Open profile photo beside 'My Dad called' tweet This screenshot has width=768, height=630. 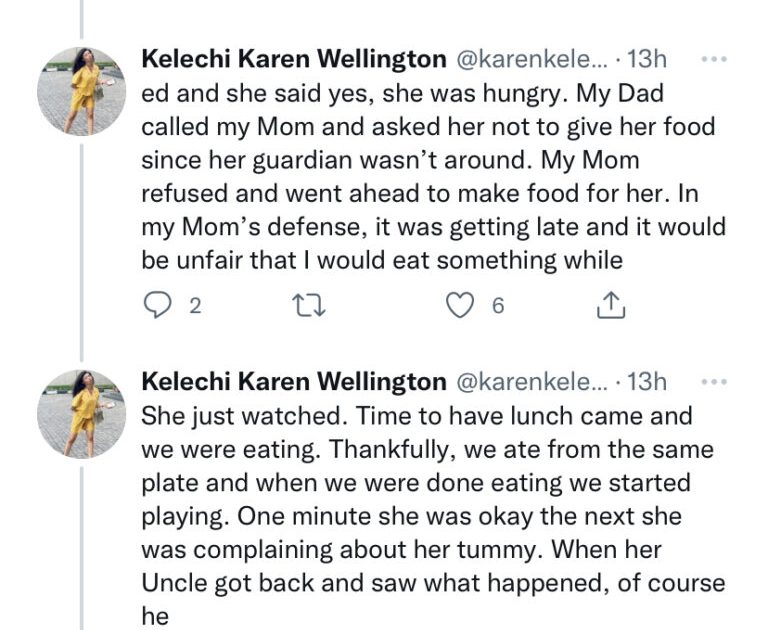tap(82, 91)
